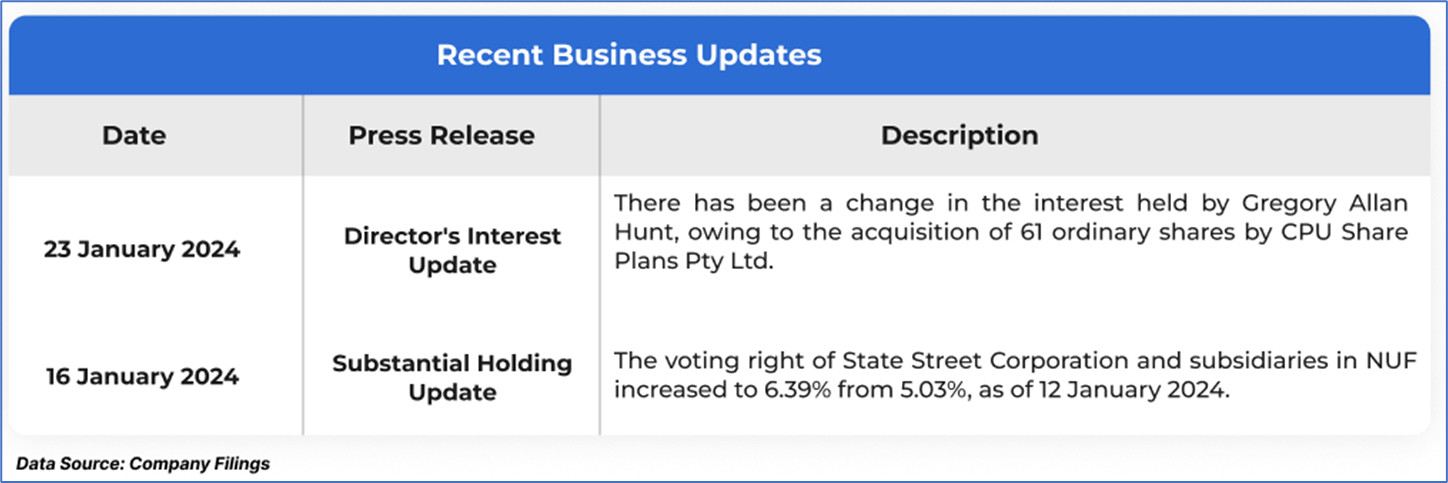Open the Director's Interest Update press release
1448x483 pixels.
coord(452,250)
